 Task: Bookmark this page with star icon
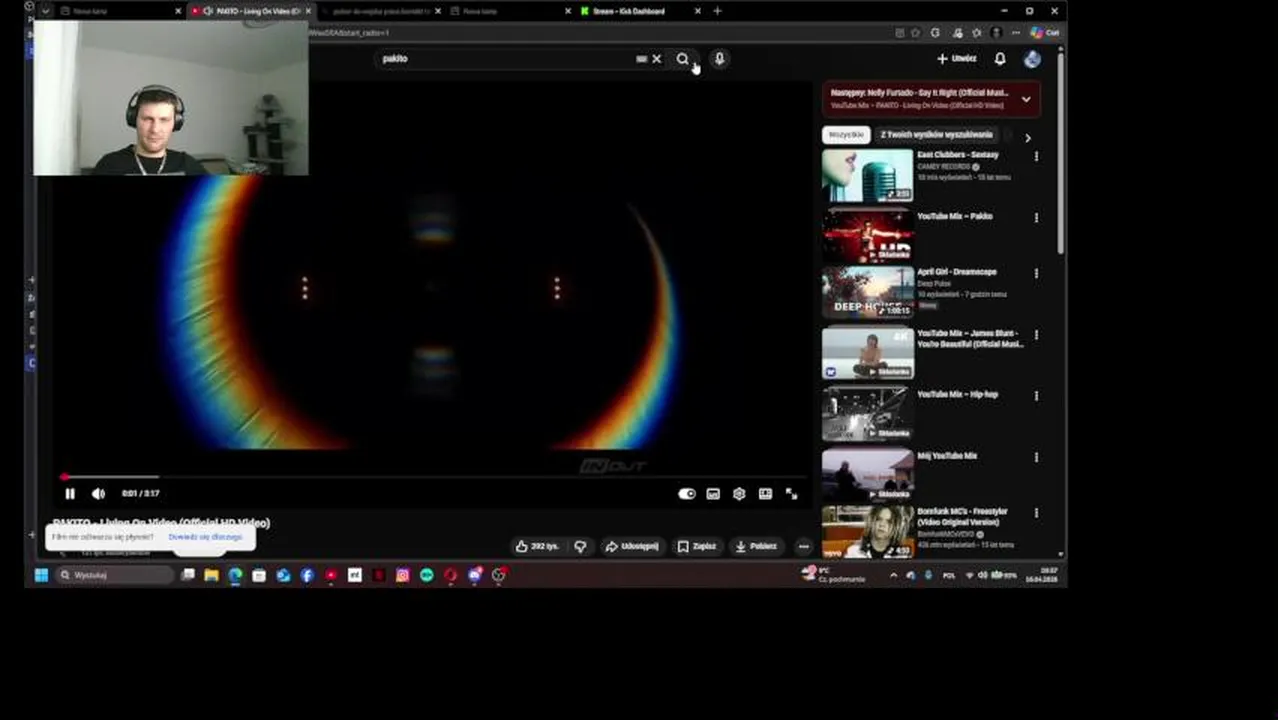915,33
